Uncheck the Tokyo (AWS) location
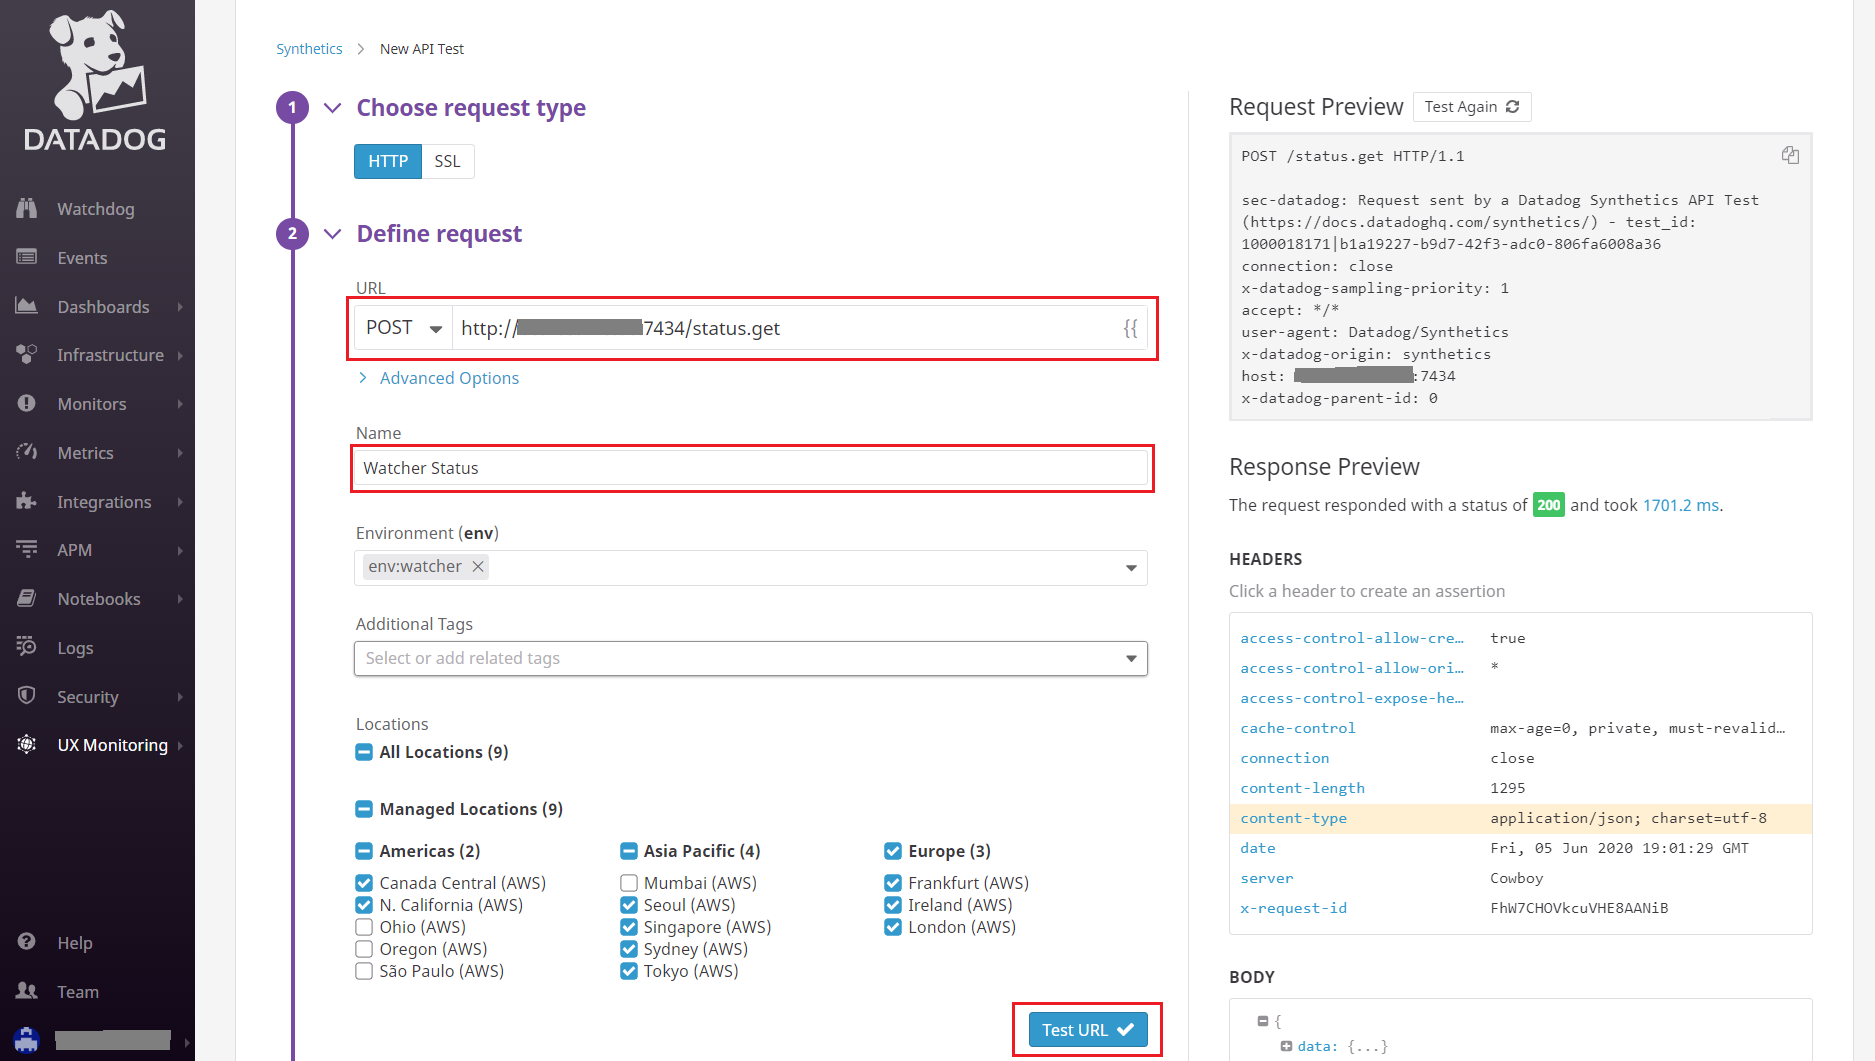Viewport: 1875px width, 1061px height. pyautogui.click(x=629, y=971)
